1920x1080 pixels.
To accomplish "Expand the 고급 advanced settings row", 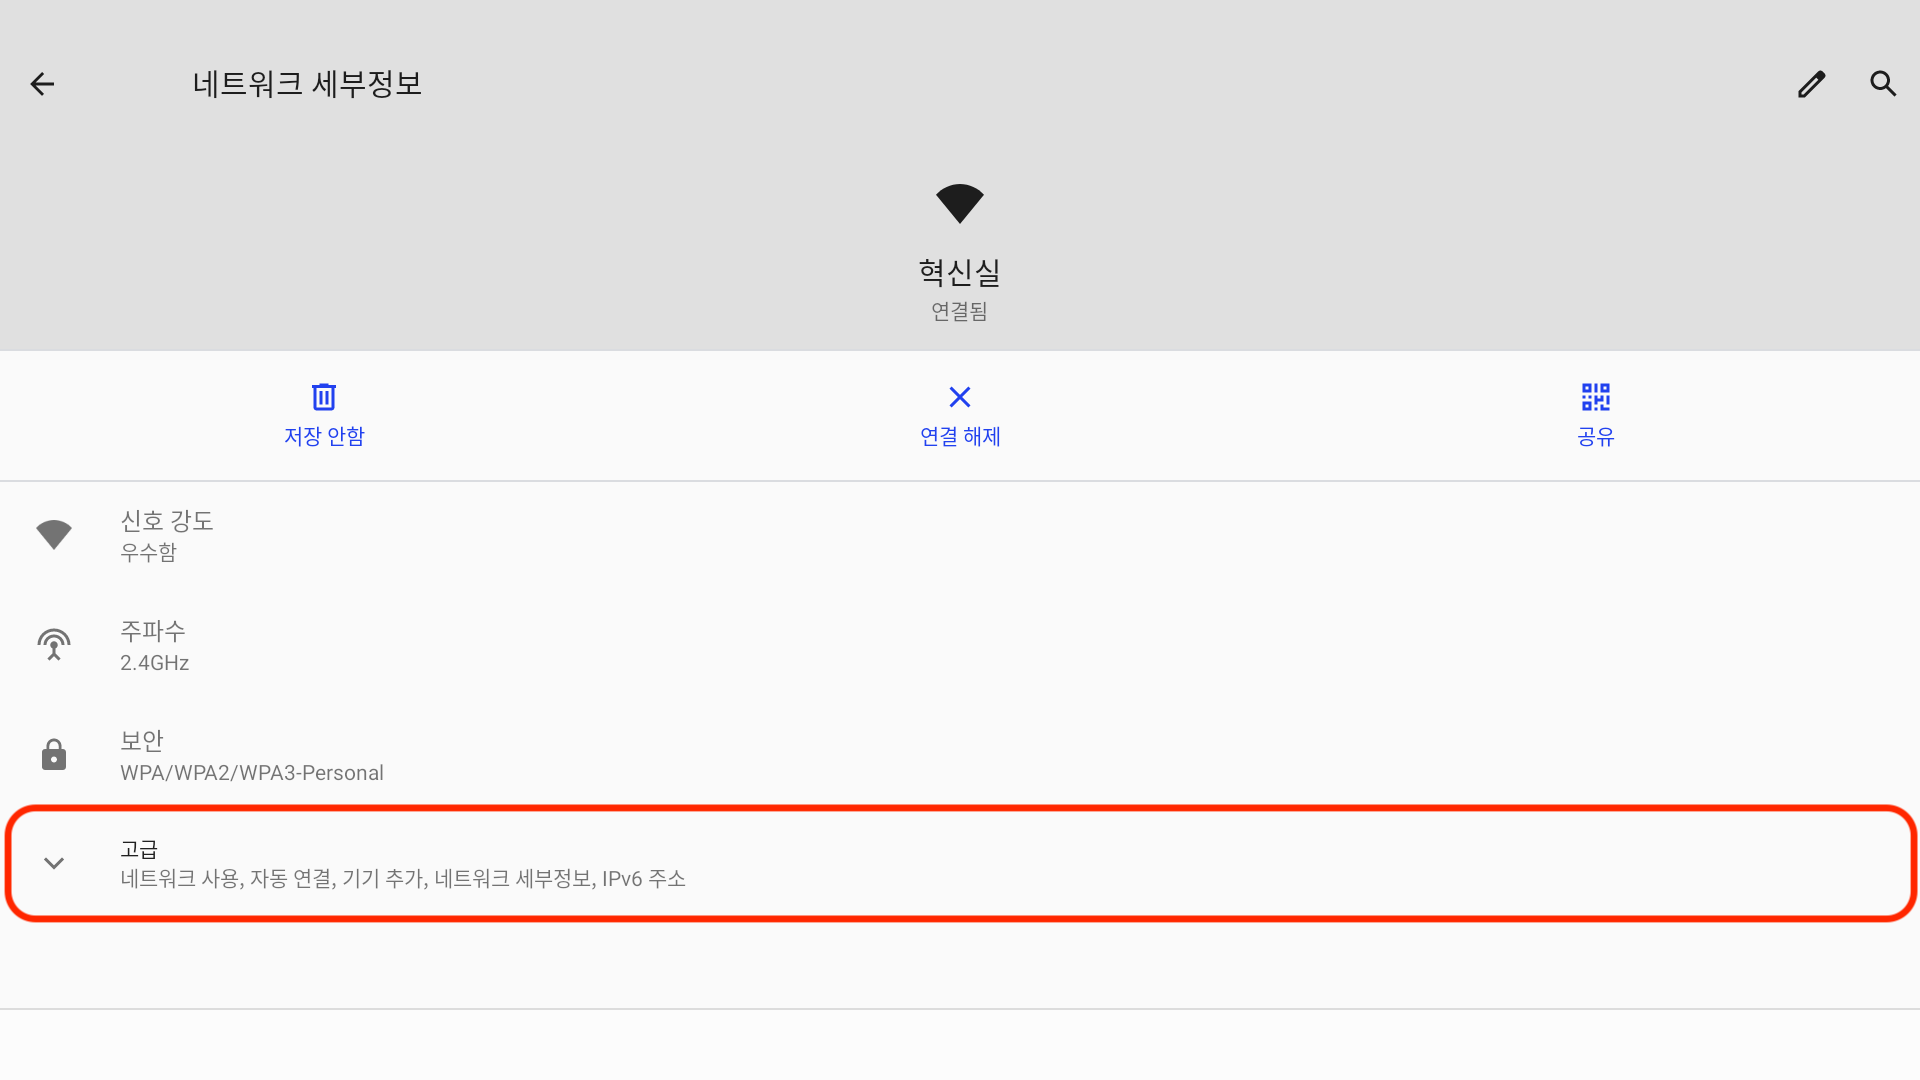I will click(960, 863).
